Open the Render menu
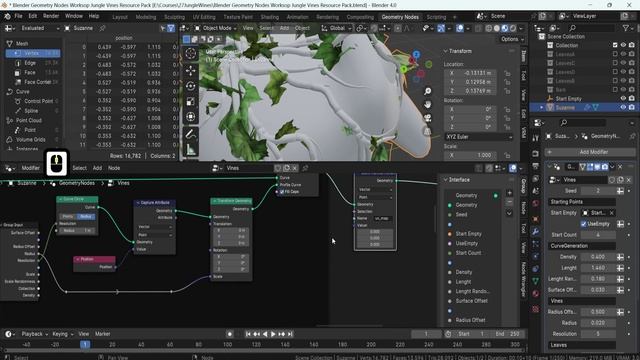 pos(51,16)
